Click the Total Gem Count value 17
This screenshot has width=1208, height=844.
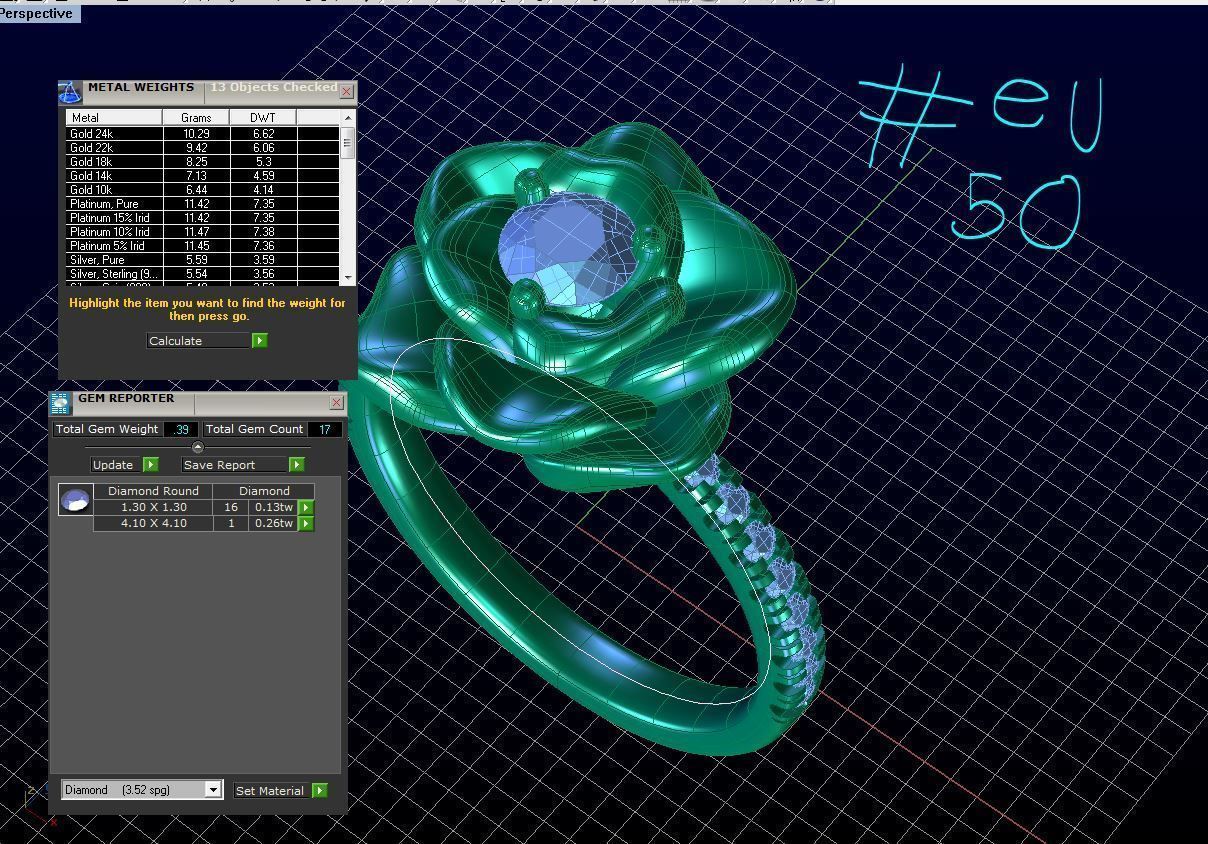pyautogui.click(x=325, y=429)
